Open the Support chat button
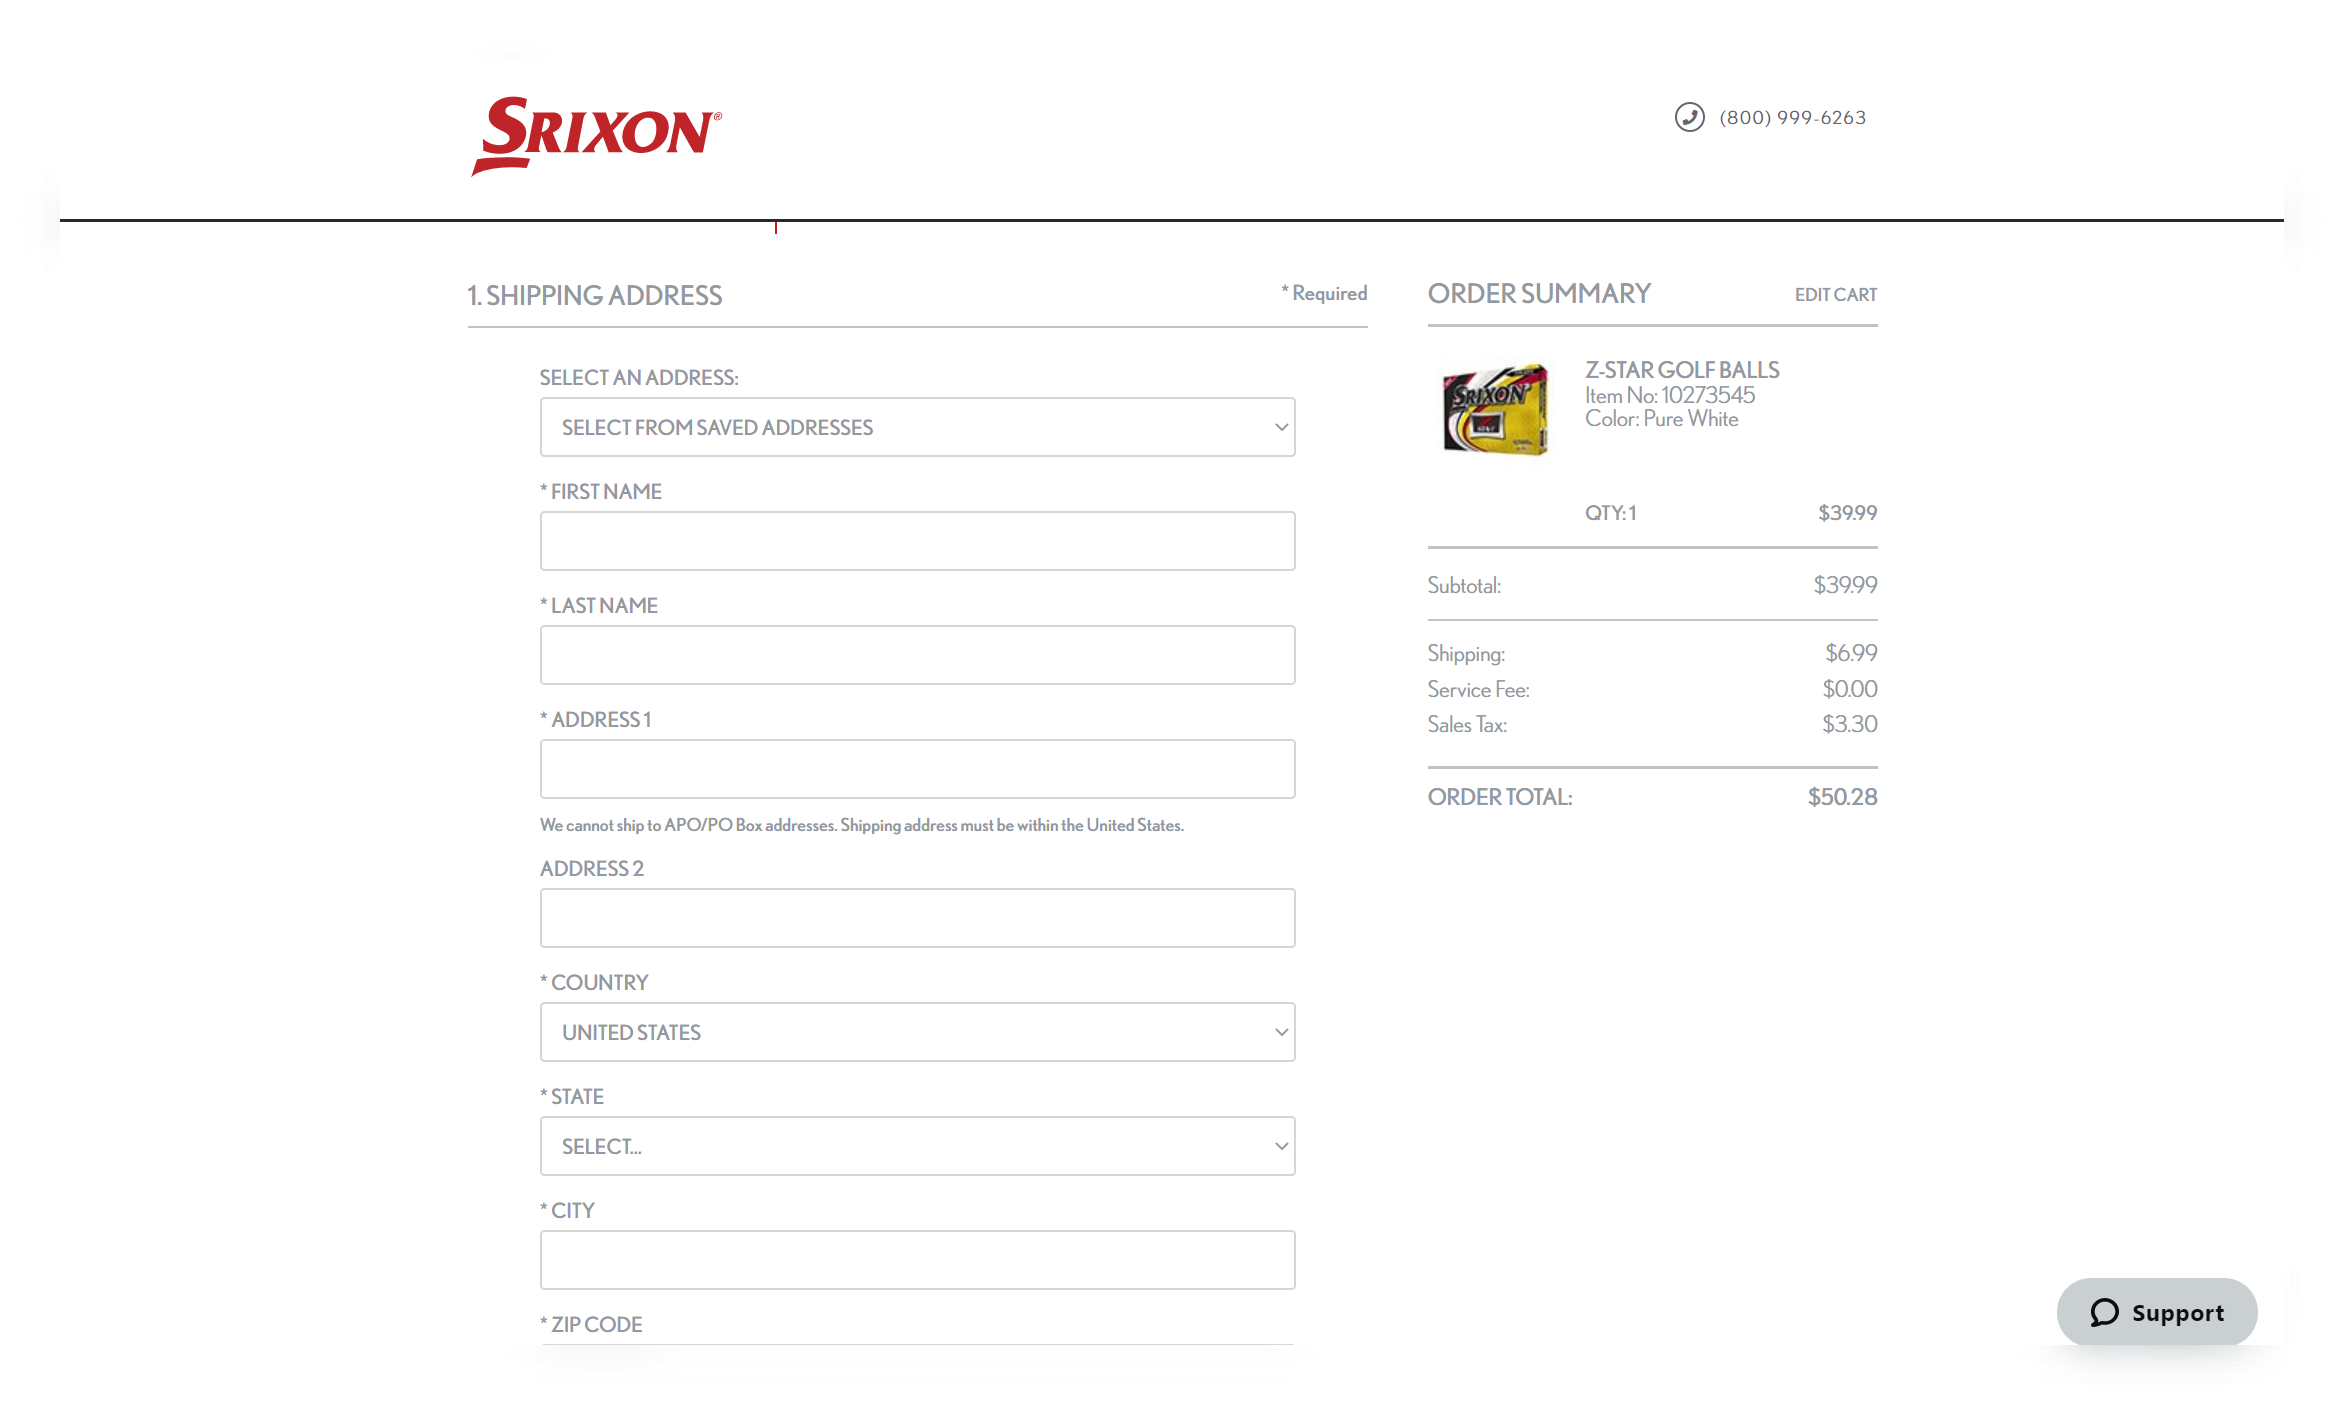2344x1405 pixels. point(2156,1312)
